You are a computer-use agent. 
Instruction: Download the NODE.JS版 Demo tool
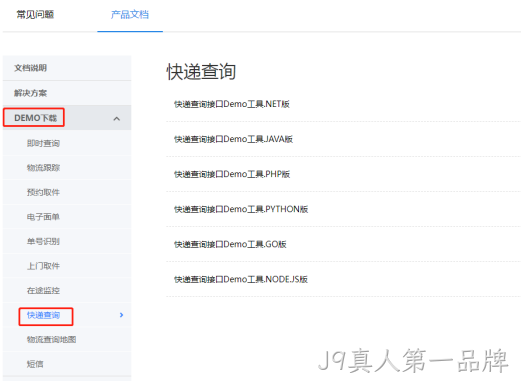[x=241, y=279]
